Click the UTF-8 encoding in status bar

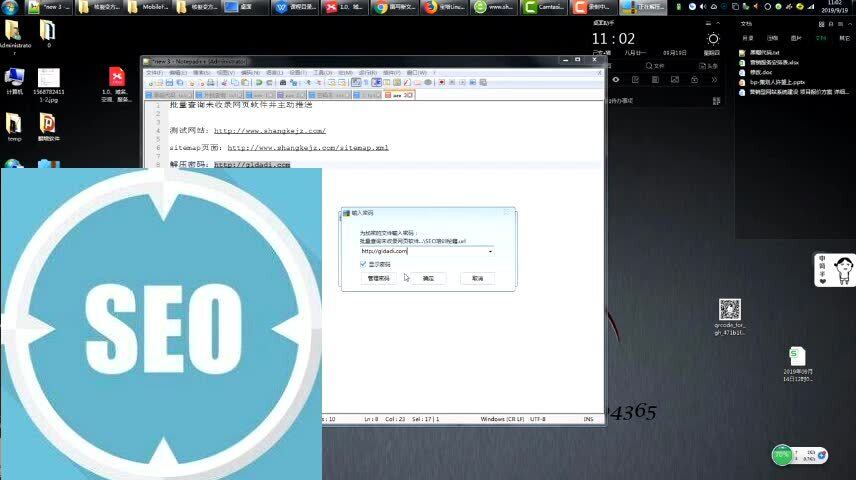tap(538, 419)
